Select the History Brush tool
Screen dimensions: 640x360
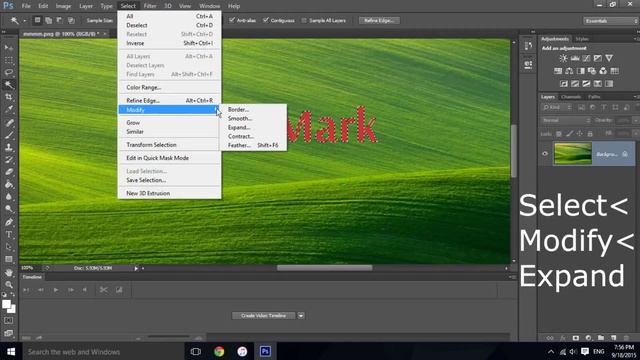point(9,160)
